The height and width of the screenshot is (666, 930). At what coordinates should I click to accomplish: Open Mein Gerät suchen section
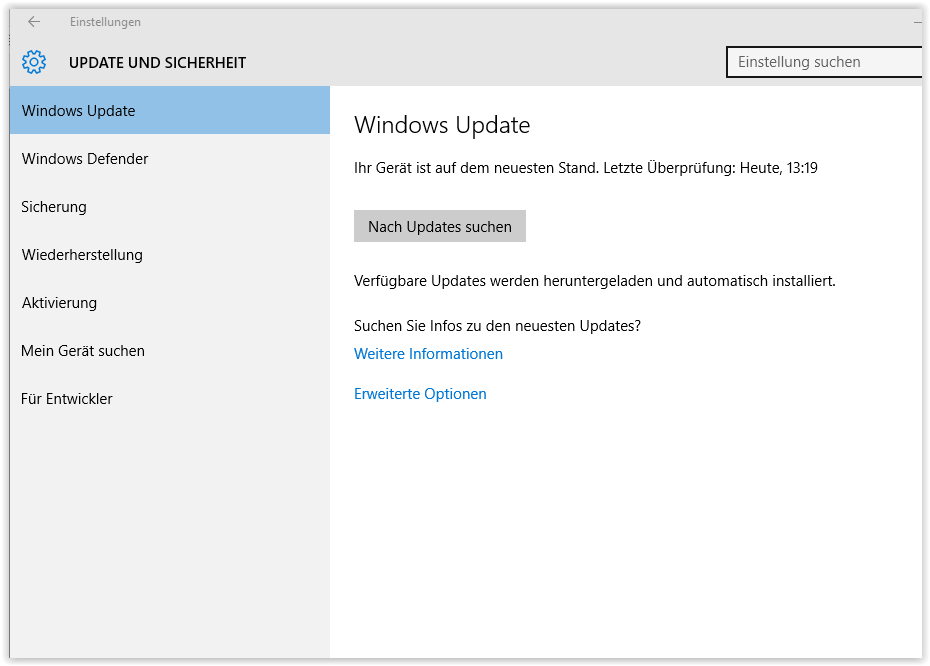pos(170,350)
